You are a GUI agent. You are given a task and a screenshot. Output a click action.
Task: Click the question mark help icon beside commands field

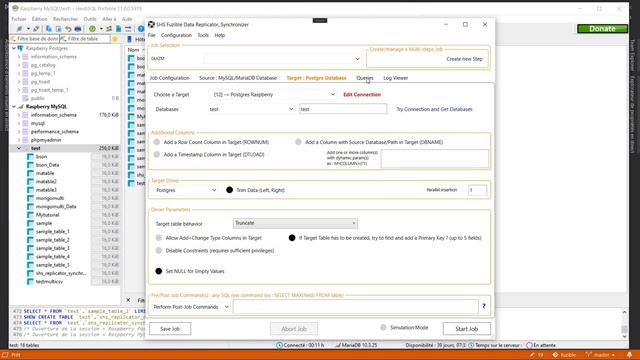tap(484, 306)
